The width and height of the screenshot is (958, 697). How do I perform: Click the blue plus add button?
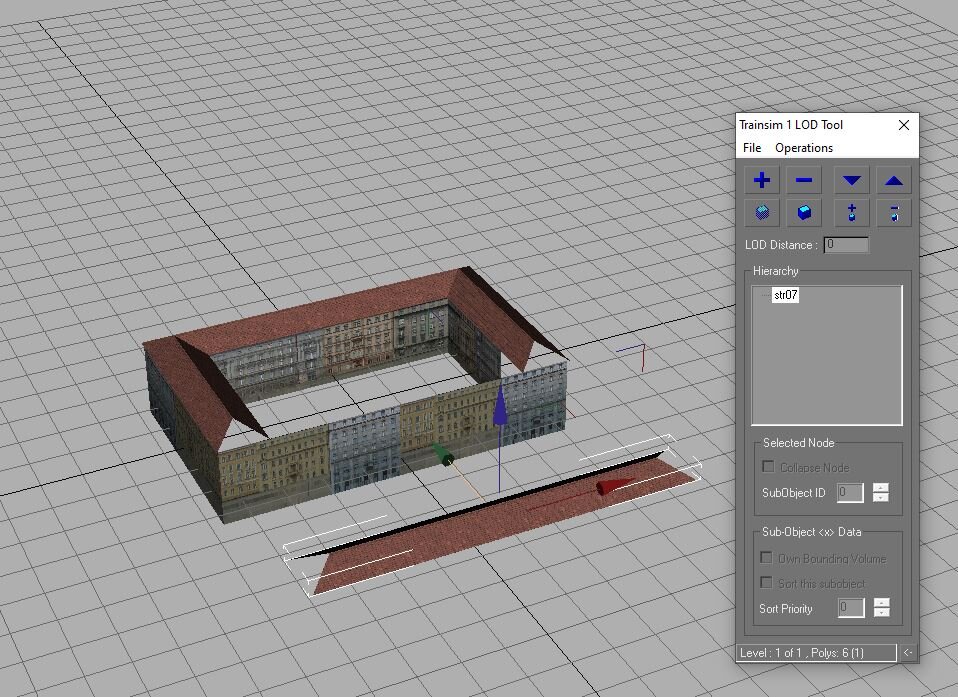click(762, 180)
